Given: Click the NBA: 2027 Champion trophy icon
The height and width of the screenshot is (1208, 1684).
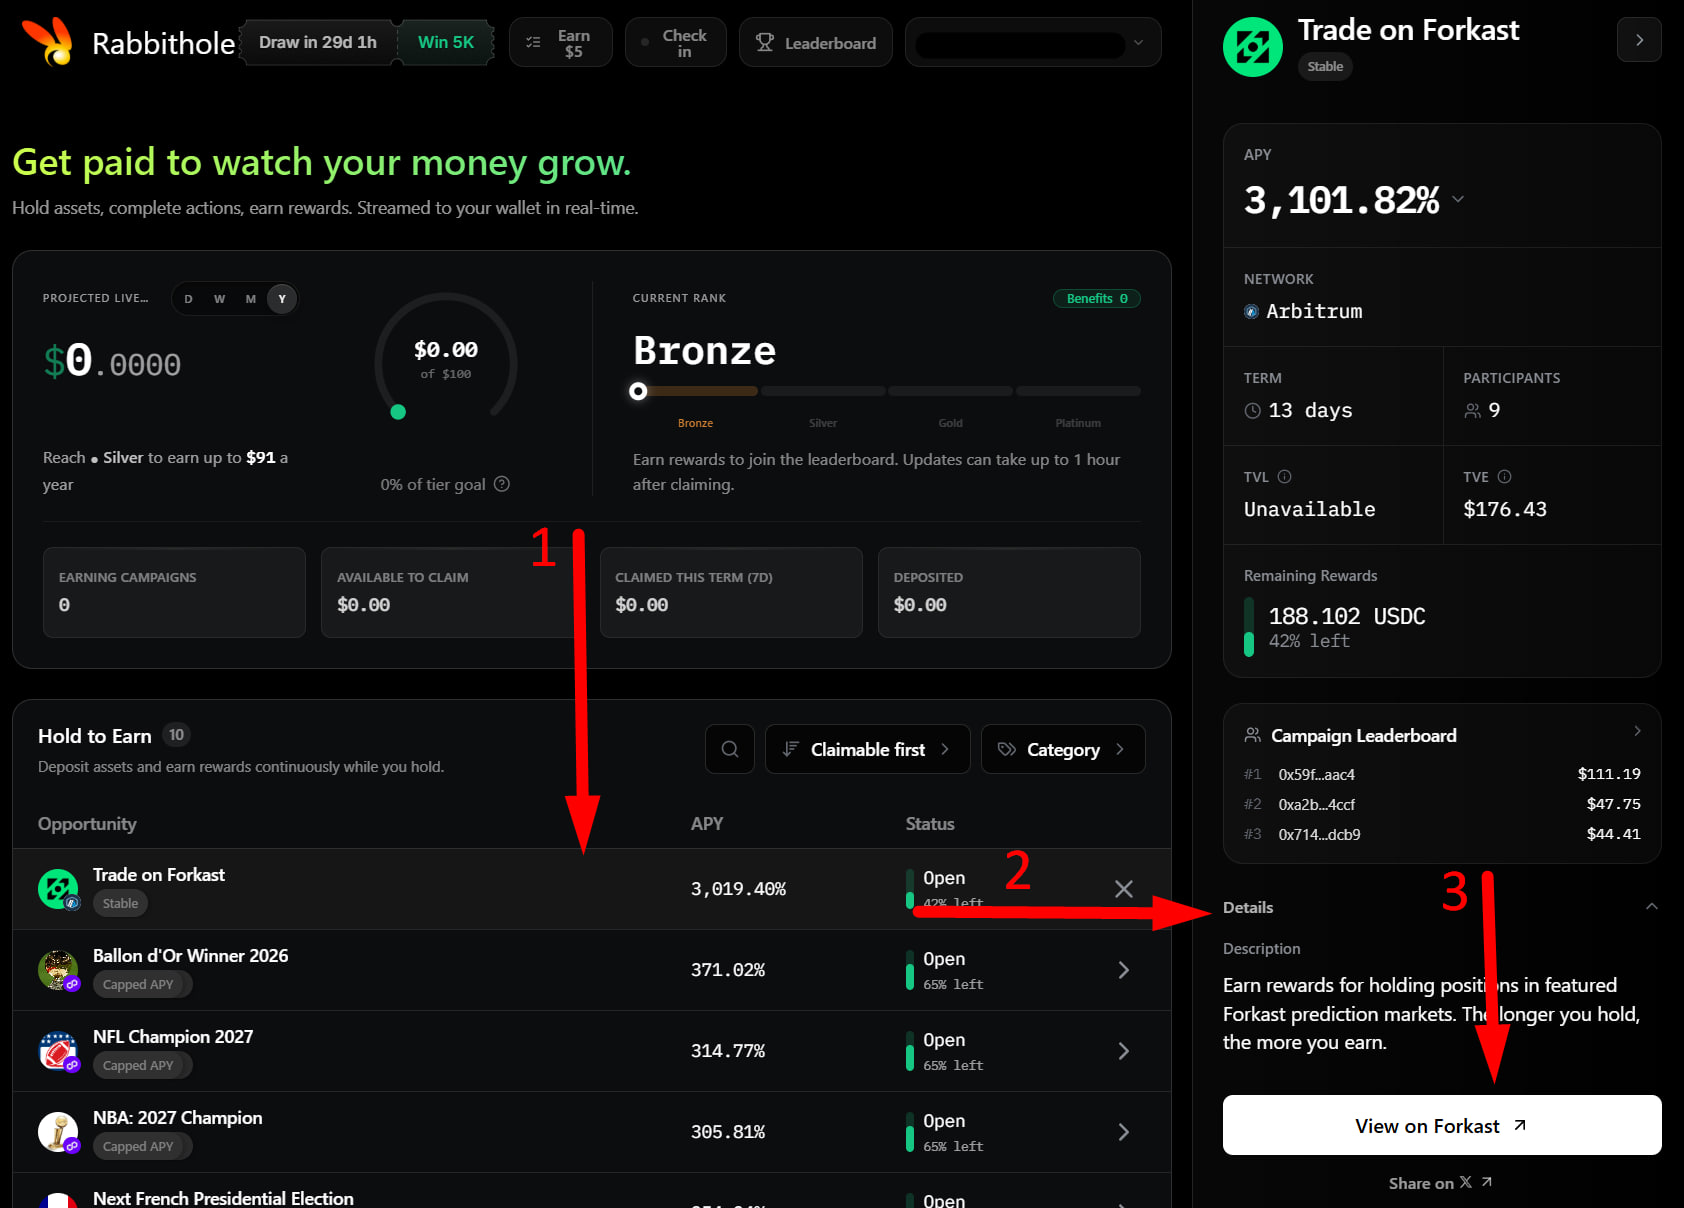Looking at the screenshot, I should [58, 1132].
